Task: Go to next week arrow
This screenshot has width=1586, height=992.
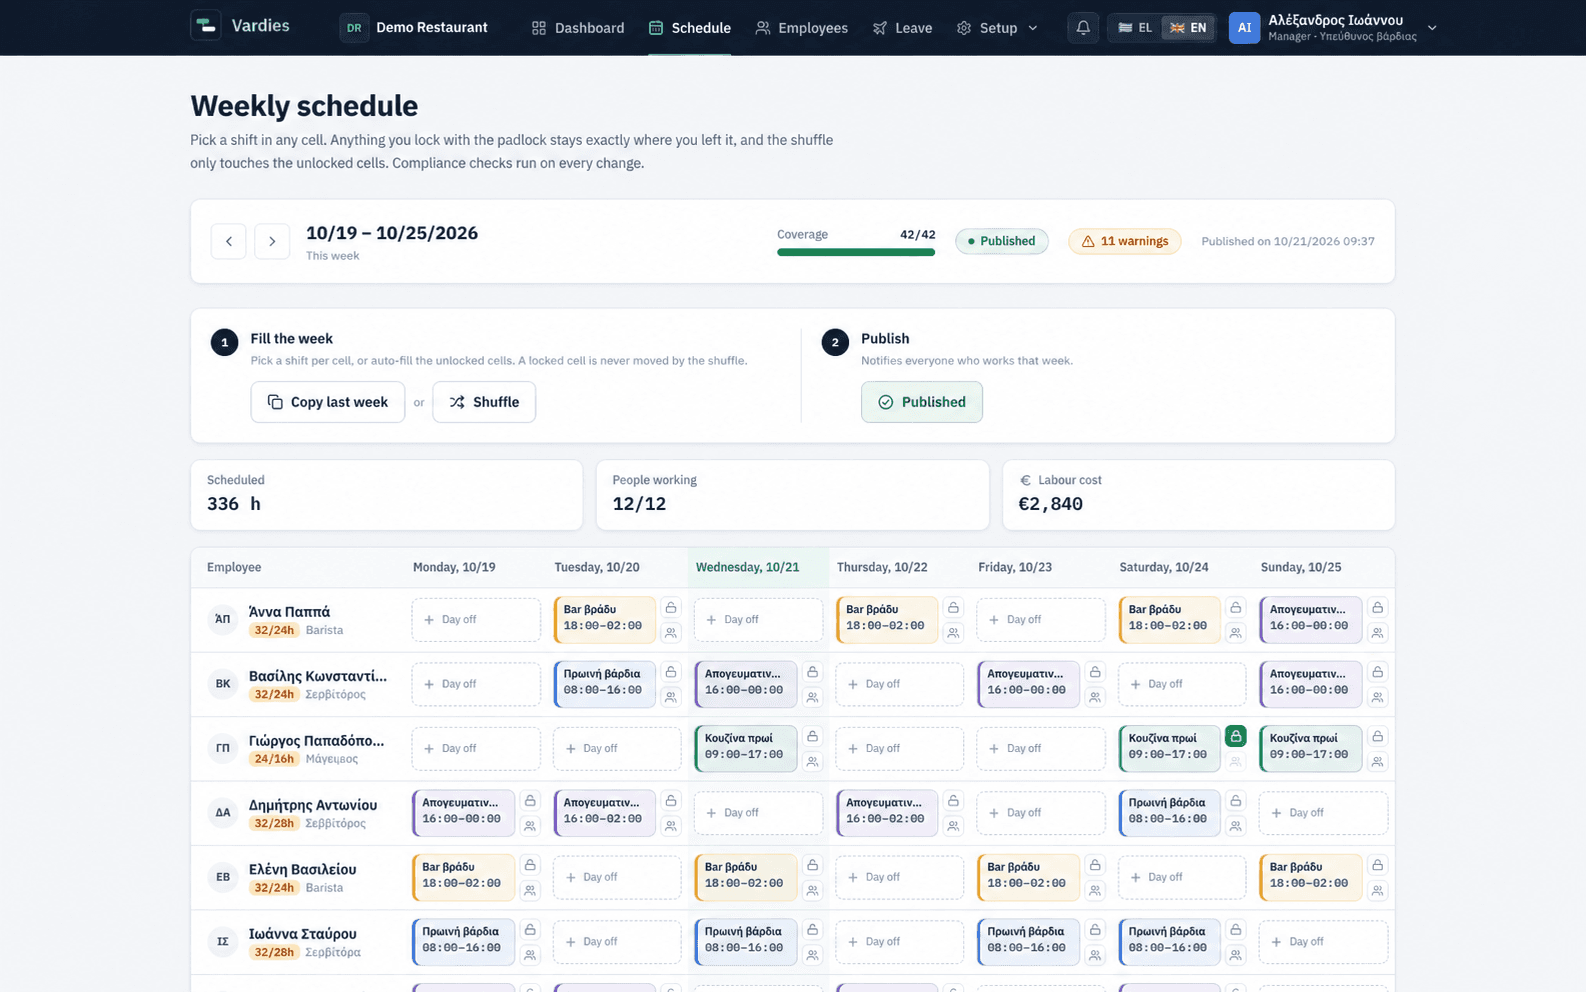Action: point(272,241)
